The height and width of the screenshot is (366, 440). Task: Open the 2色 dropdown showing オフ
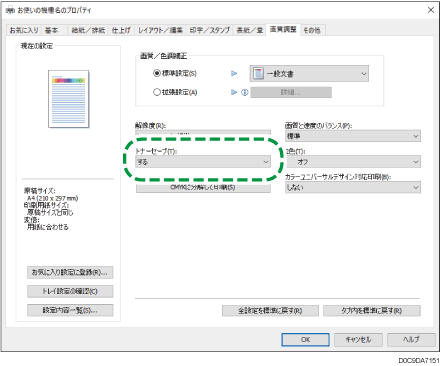353,162
